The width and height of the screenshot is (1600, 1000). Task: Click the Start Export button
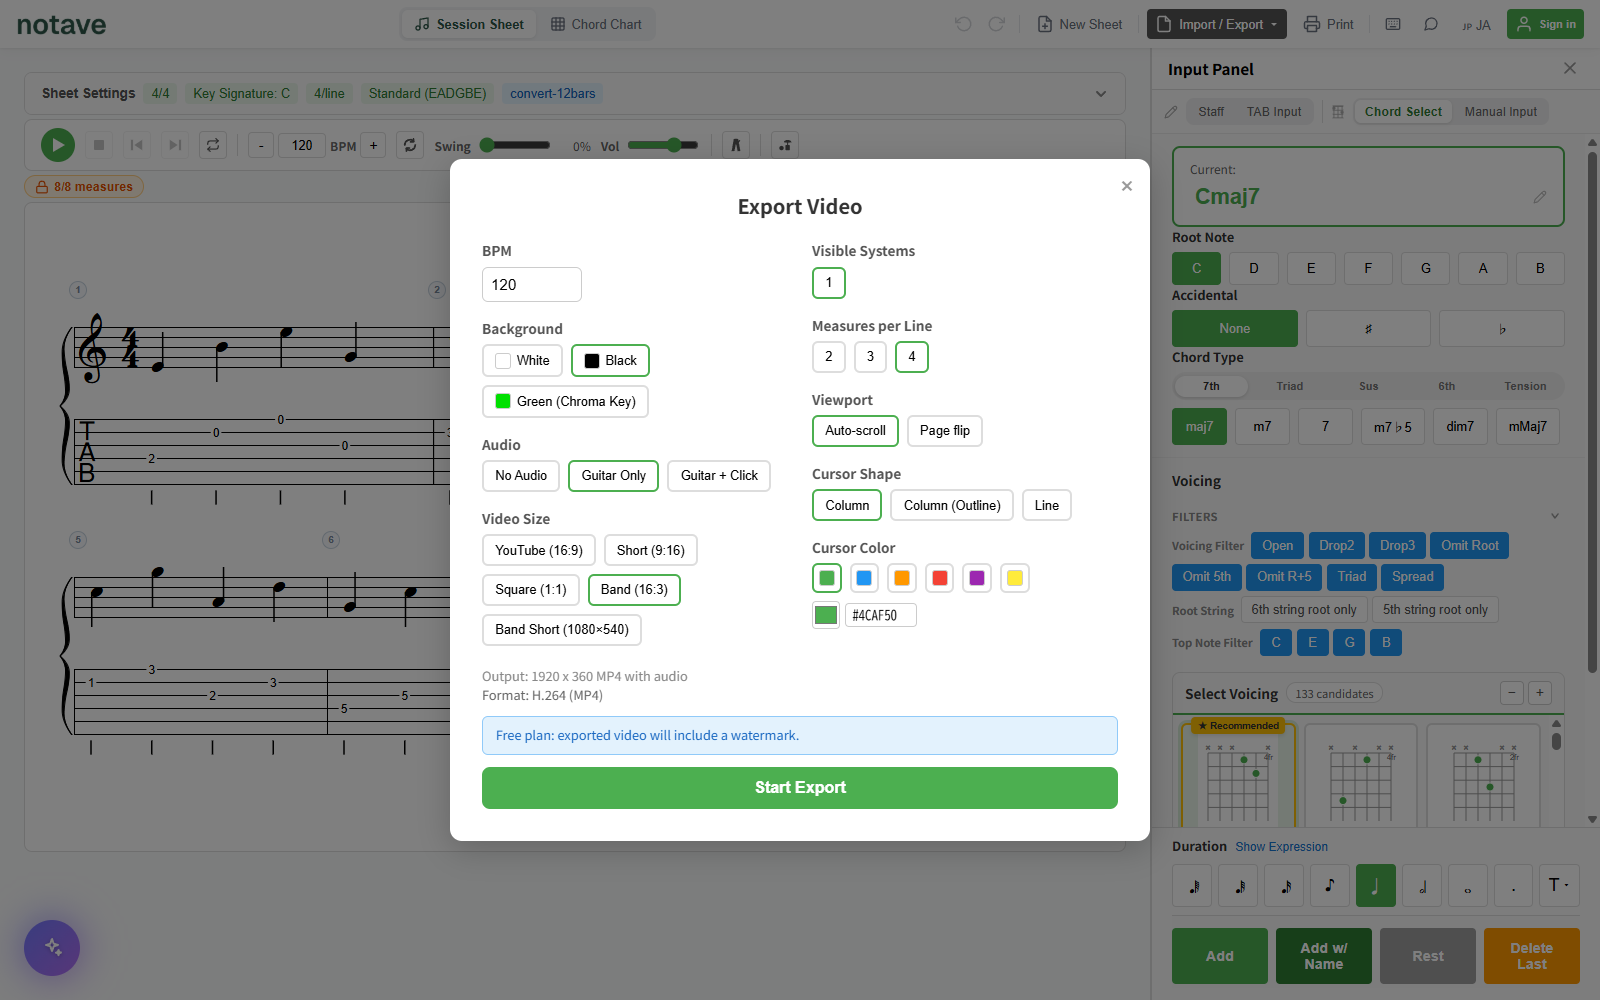pyautogui.click(x=800, y=788)
